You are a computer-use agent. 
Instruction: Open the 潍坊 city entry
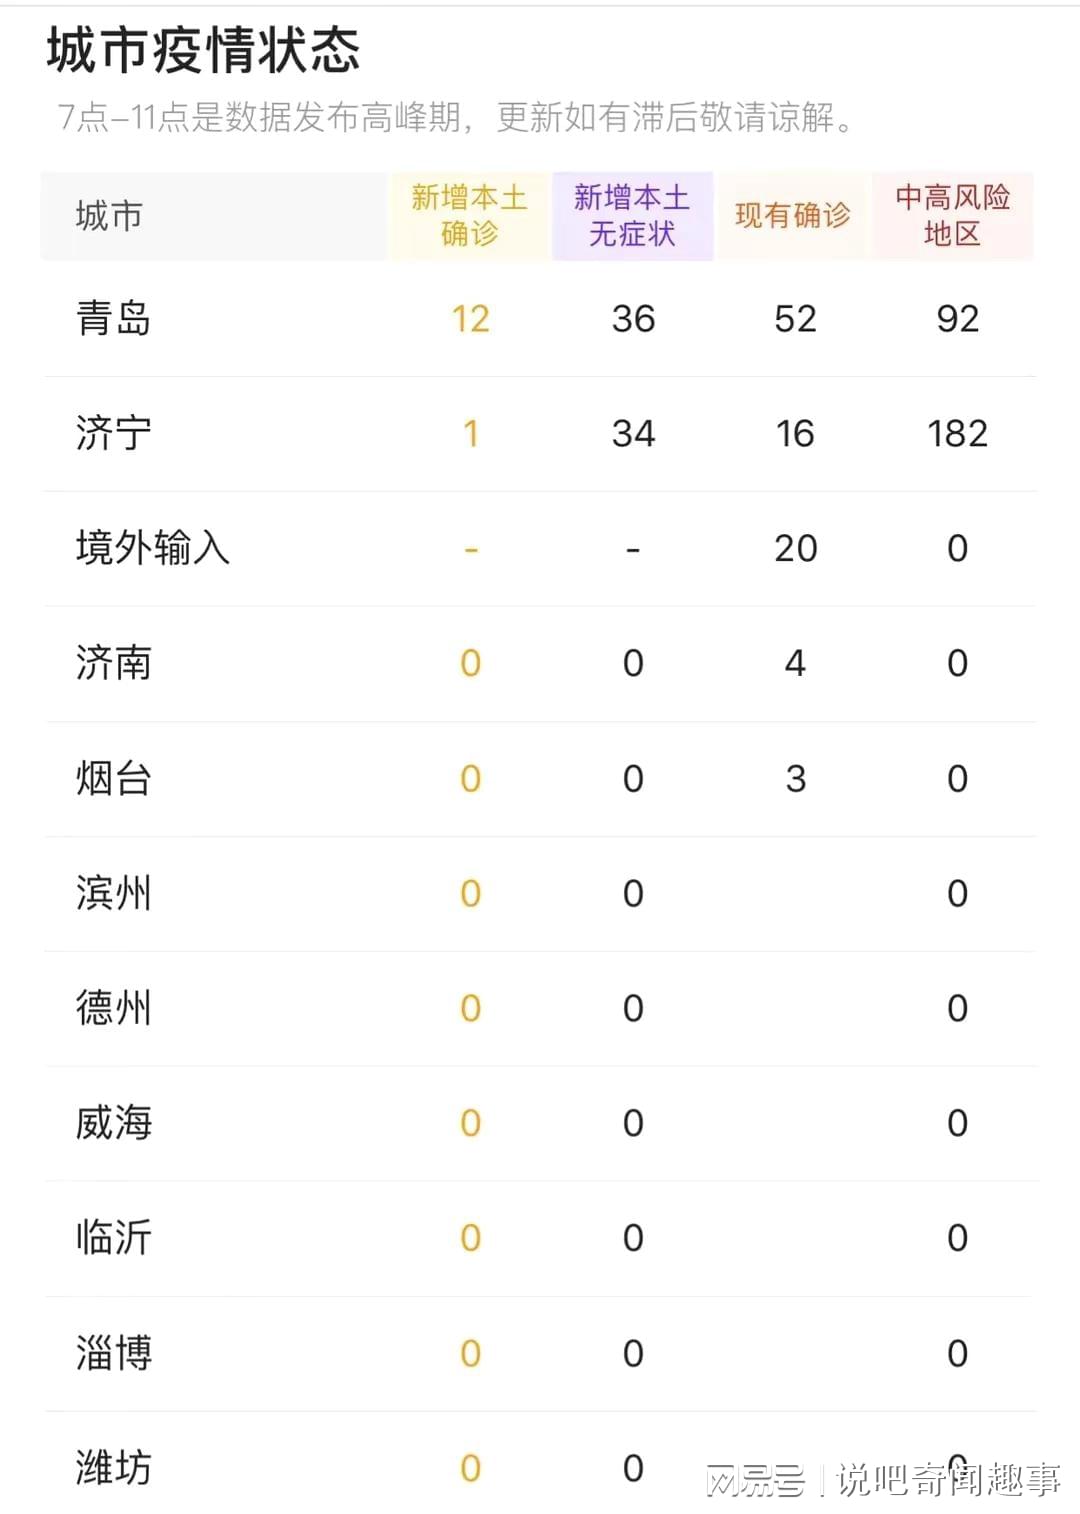coord(113,1468)
